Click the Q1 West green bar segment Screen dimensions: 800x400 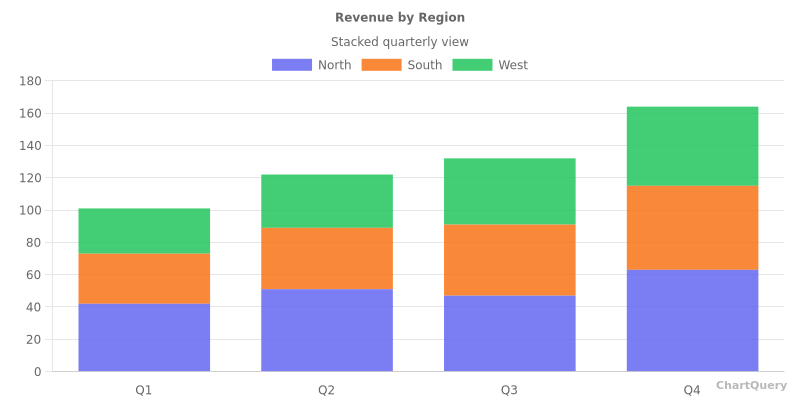pyautogui.click(x=144, y=230)
